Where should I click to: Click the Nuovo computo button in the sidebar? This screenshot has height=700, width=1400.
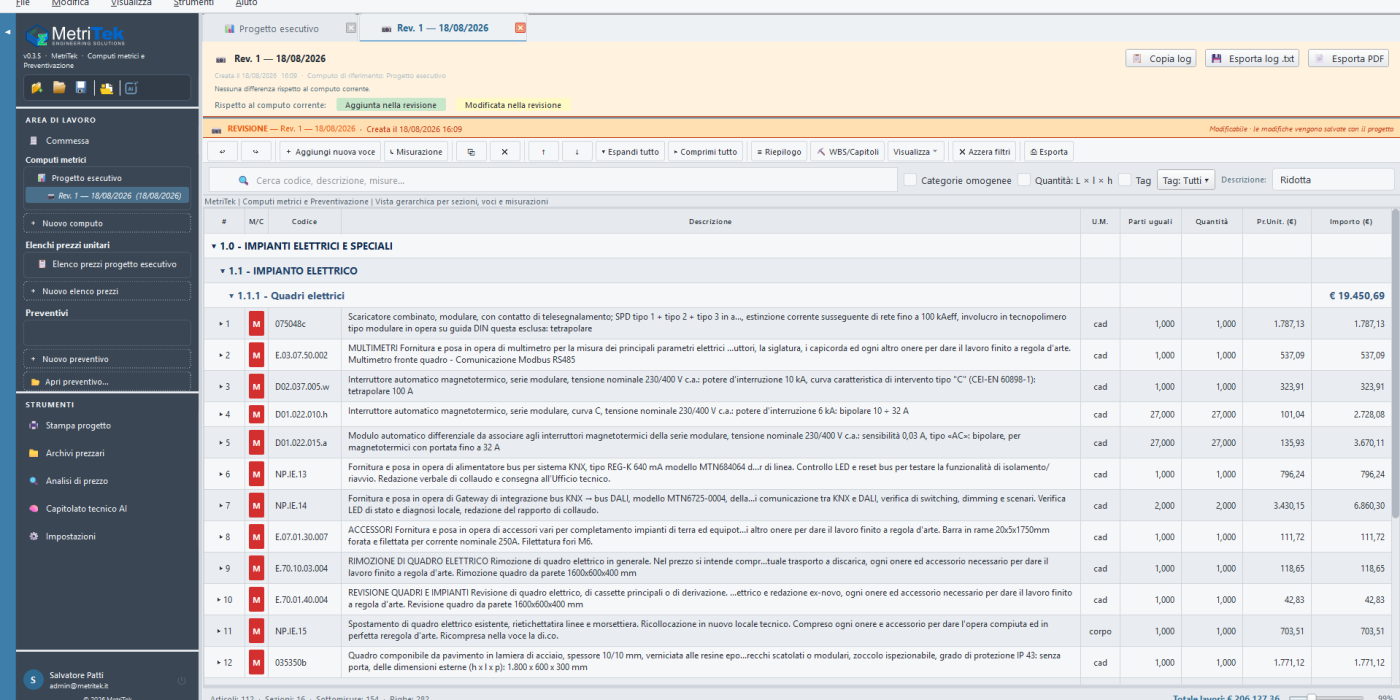coord(107,223)
